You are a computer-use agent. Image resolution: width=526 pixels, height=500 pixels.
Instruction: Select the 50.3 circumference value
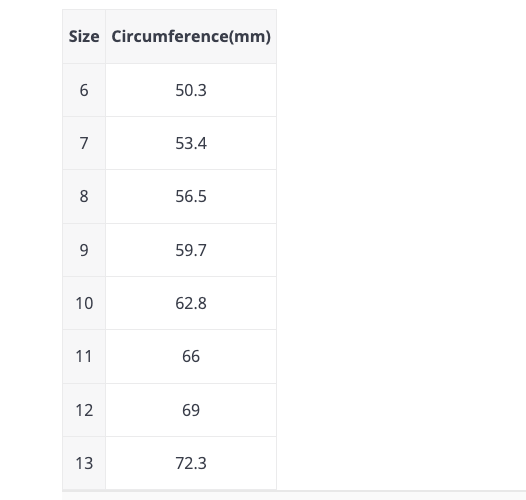191,90
